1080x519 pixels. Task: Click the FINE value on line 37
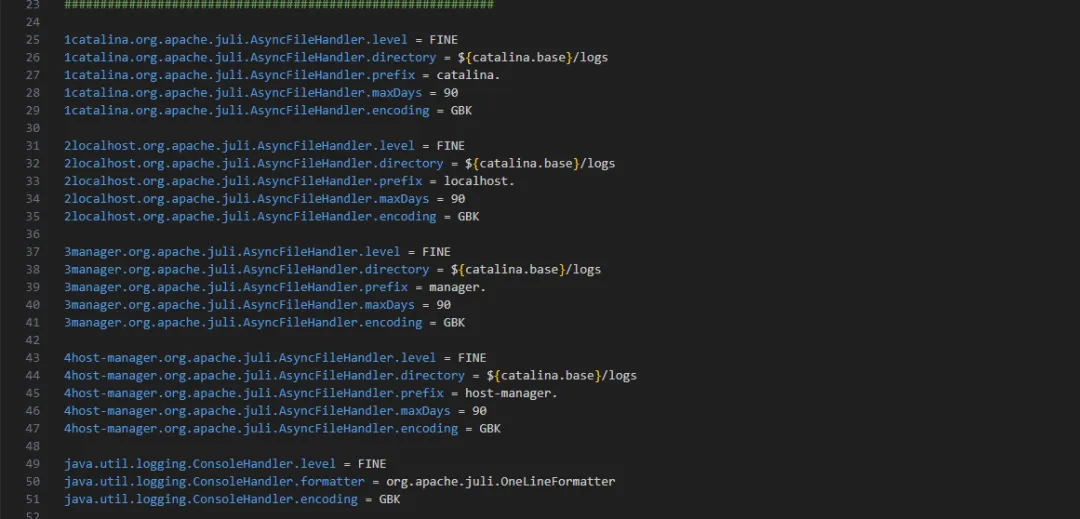[x=436, y=252]
